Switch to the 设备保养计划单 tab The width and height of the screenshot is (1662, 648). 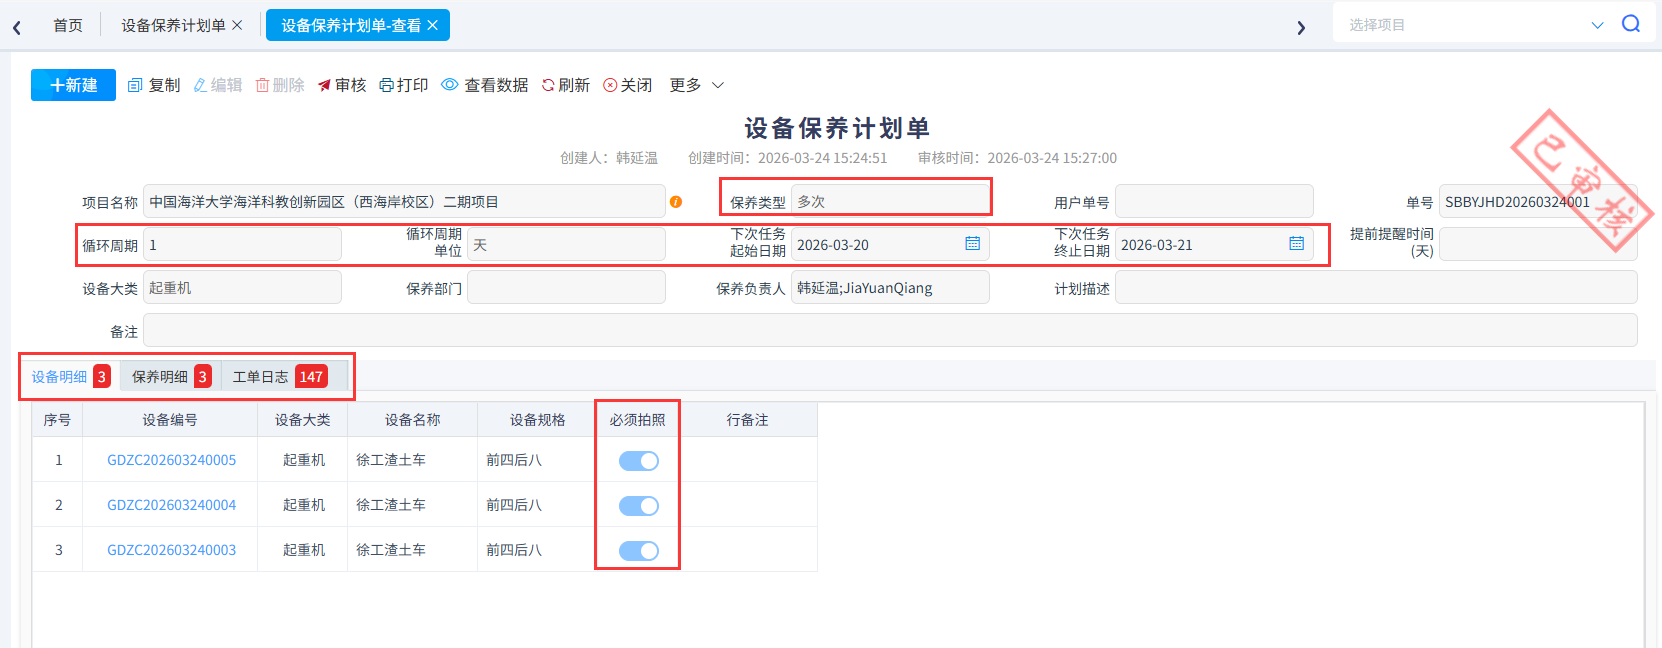[173, 25]
